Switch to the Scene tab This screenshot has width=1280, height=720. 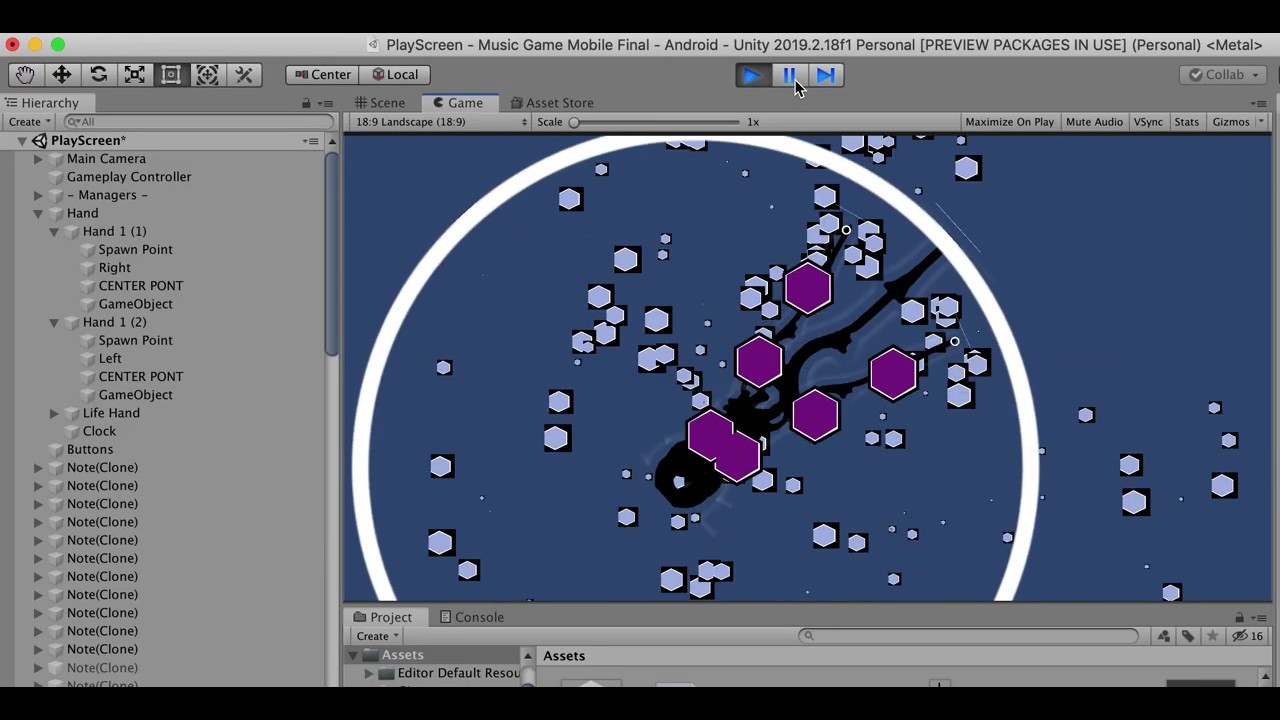pyautogui.click(x=380, y=103)
